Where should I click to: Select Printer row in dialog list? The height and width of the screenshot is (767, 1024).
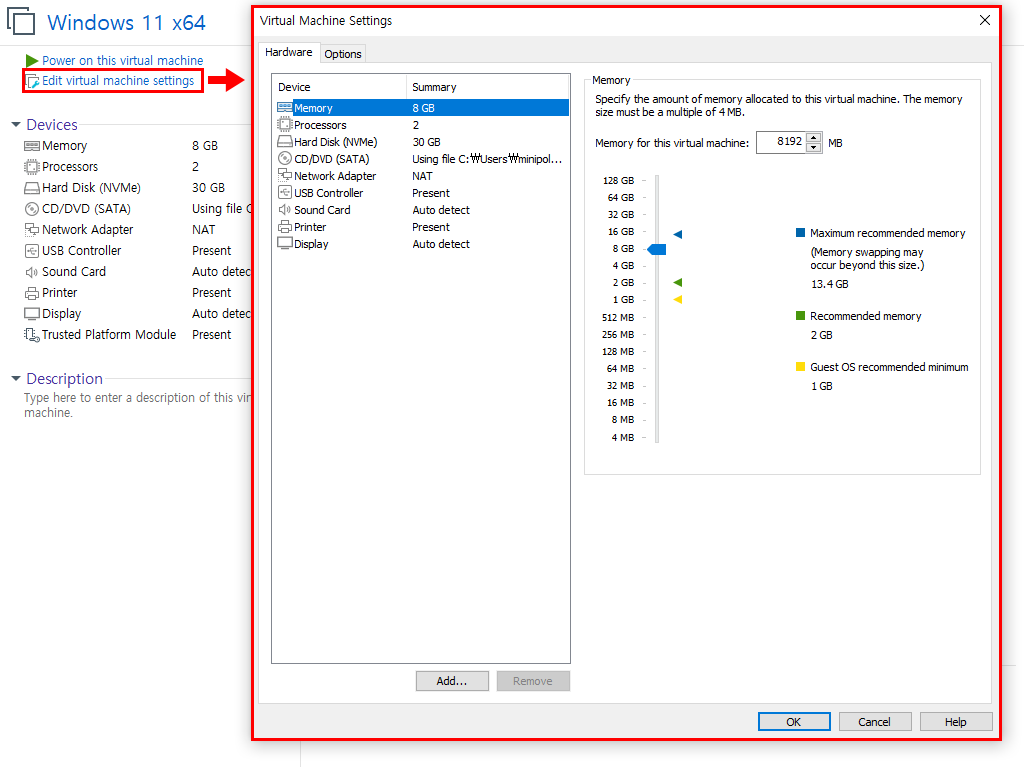422,227
